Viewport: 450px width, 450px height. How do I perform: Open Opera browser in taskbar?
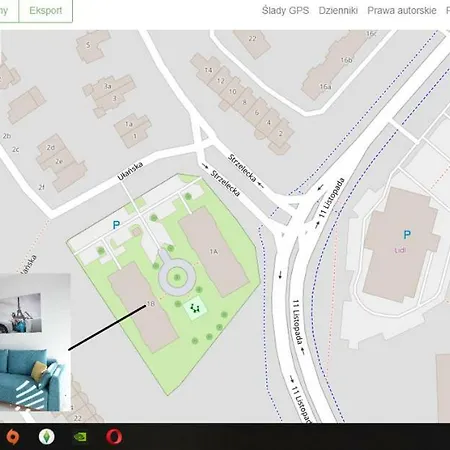114,436
